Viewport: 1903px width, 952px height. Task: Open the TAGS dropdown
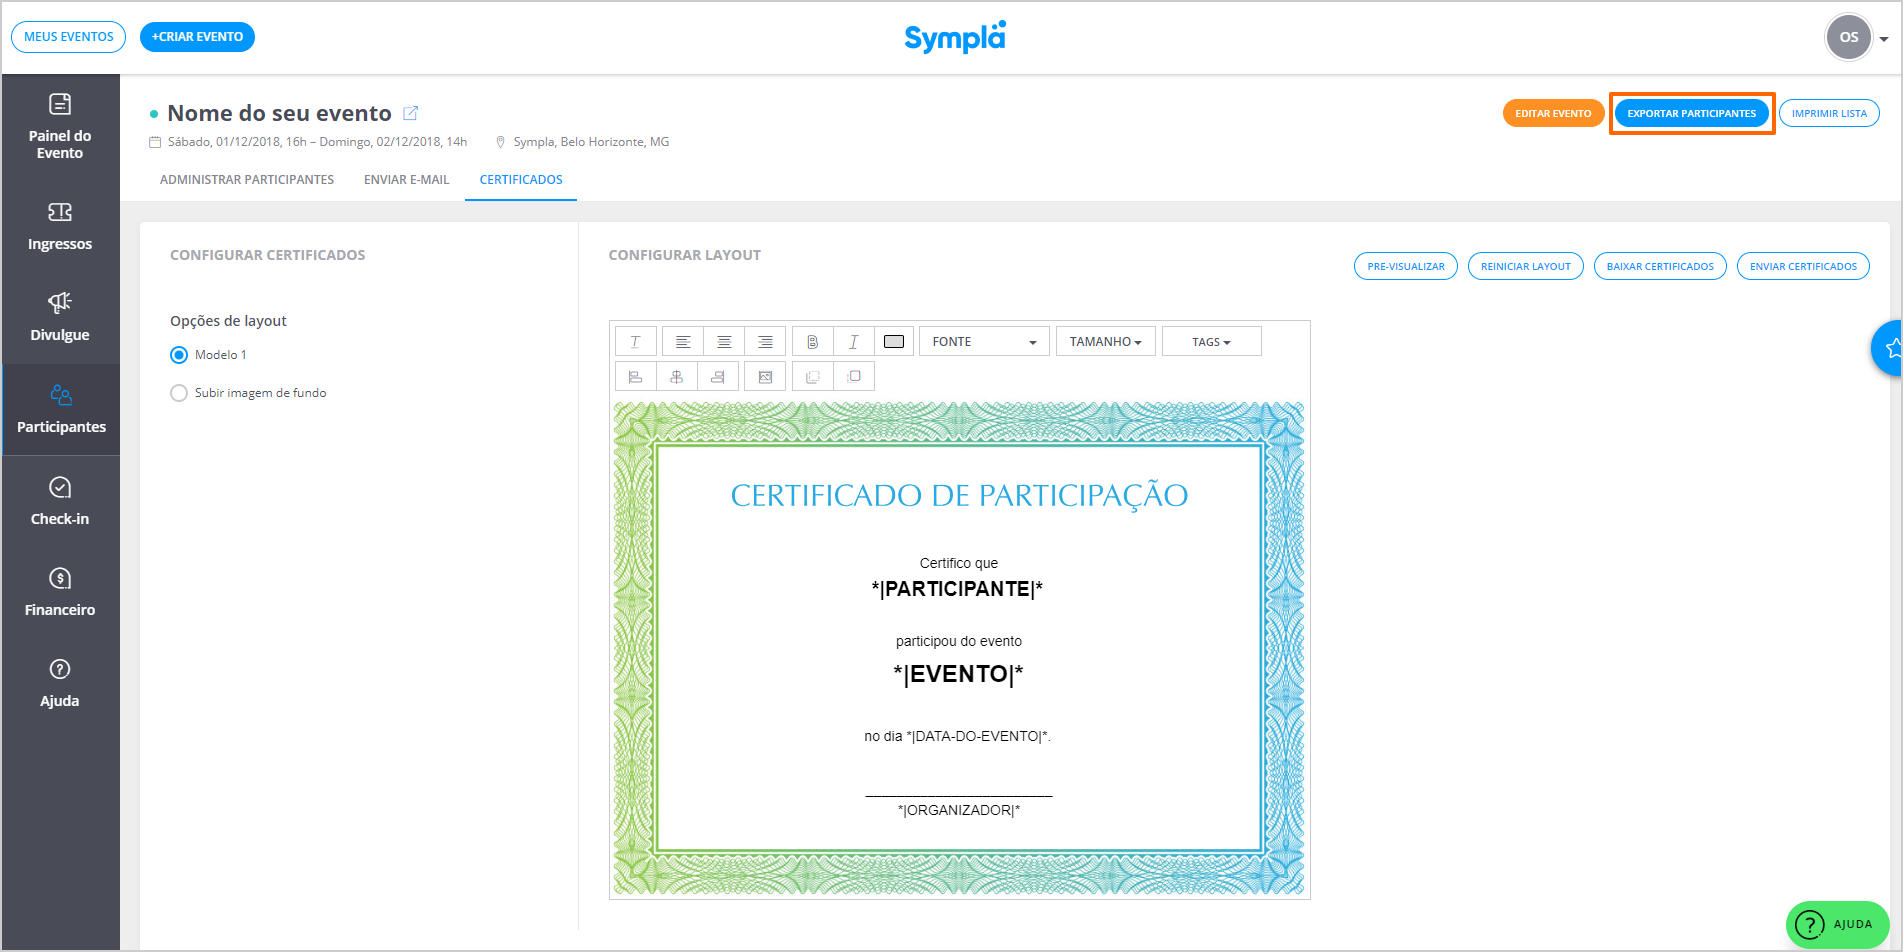click(1211, 342)
